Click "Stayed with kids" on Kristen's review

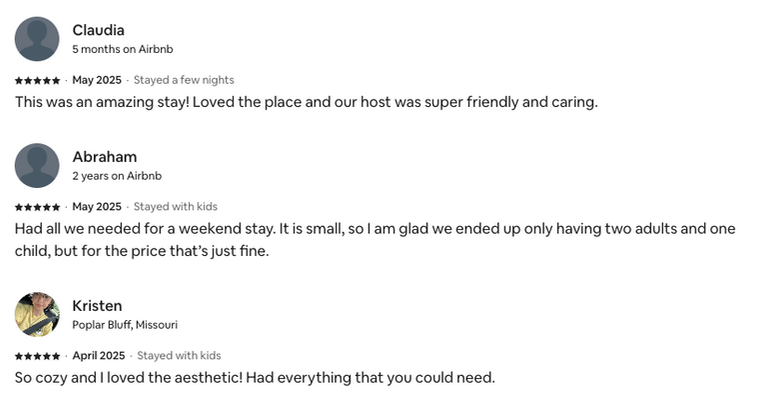(178, 356)
